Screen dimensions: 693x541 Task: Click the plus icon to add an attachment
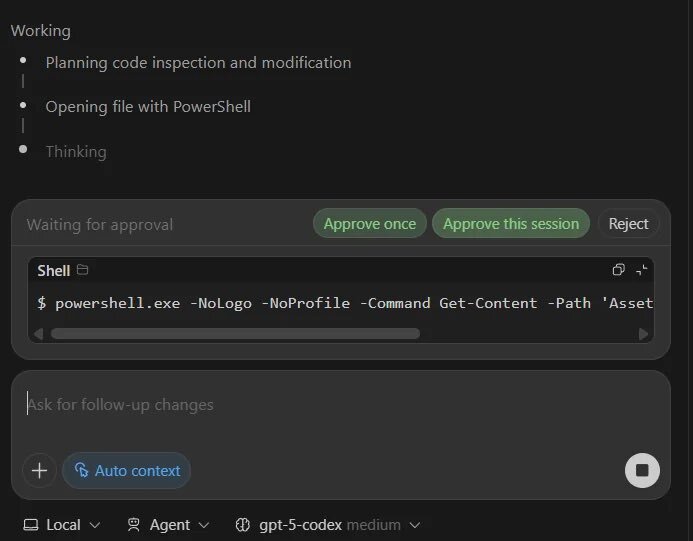point(39,470)
